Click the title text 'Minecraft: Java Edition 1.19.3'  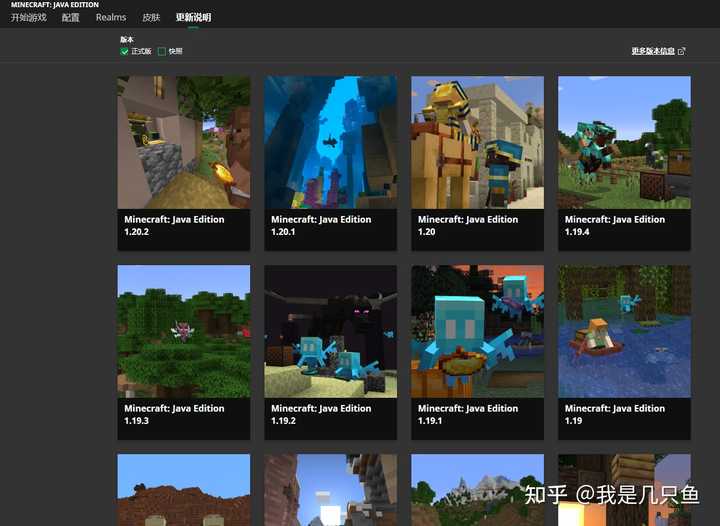[174, 414]
